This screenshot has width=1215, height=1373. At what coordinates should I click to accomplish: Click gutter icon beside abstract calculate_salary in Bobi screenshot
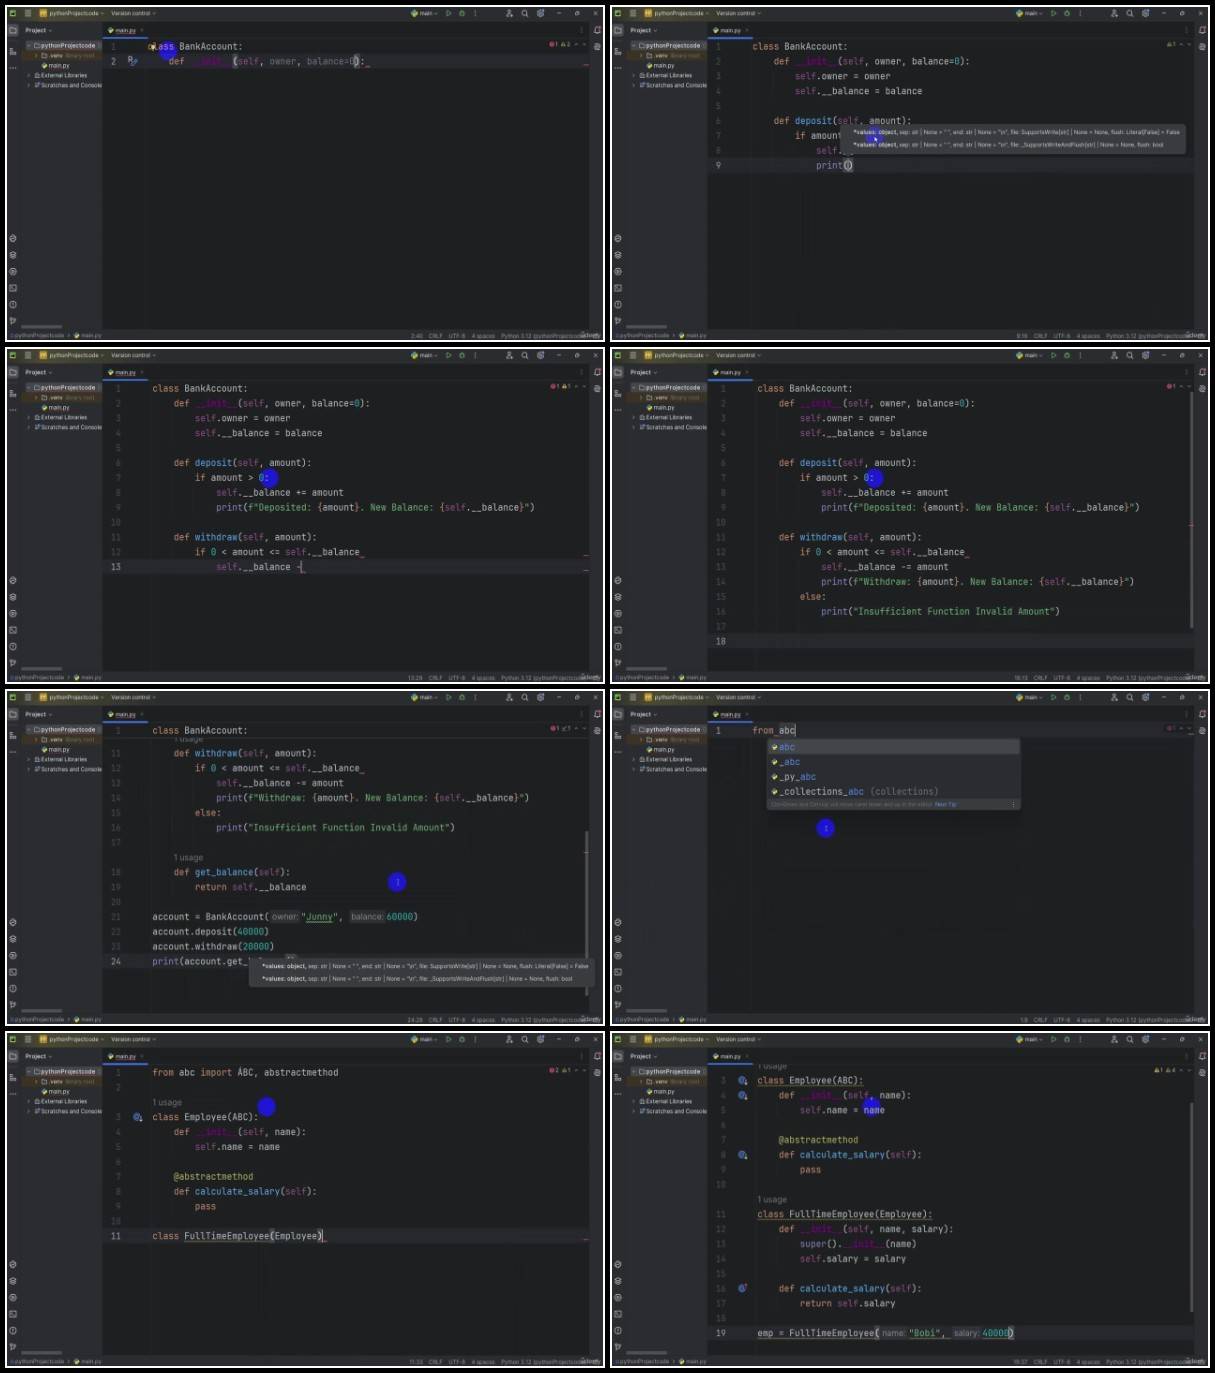pyautogui.click(x=742, y=1155)
